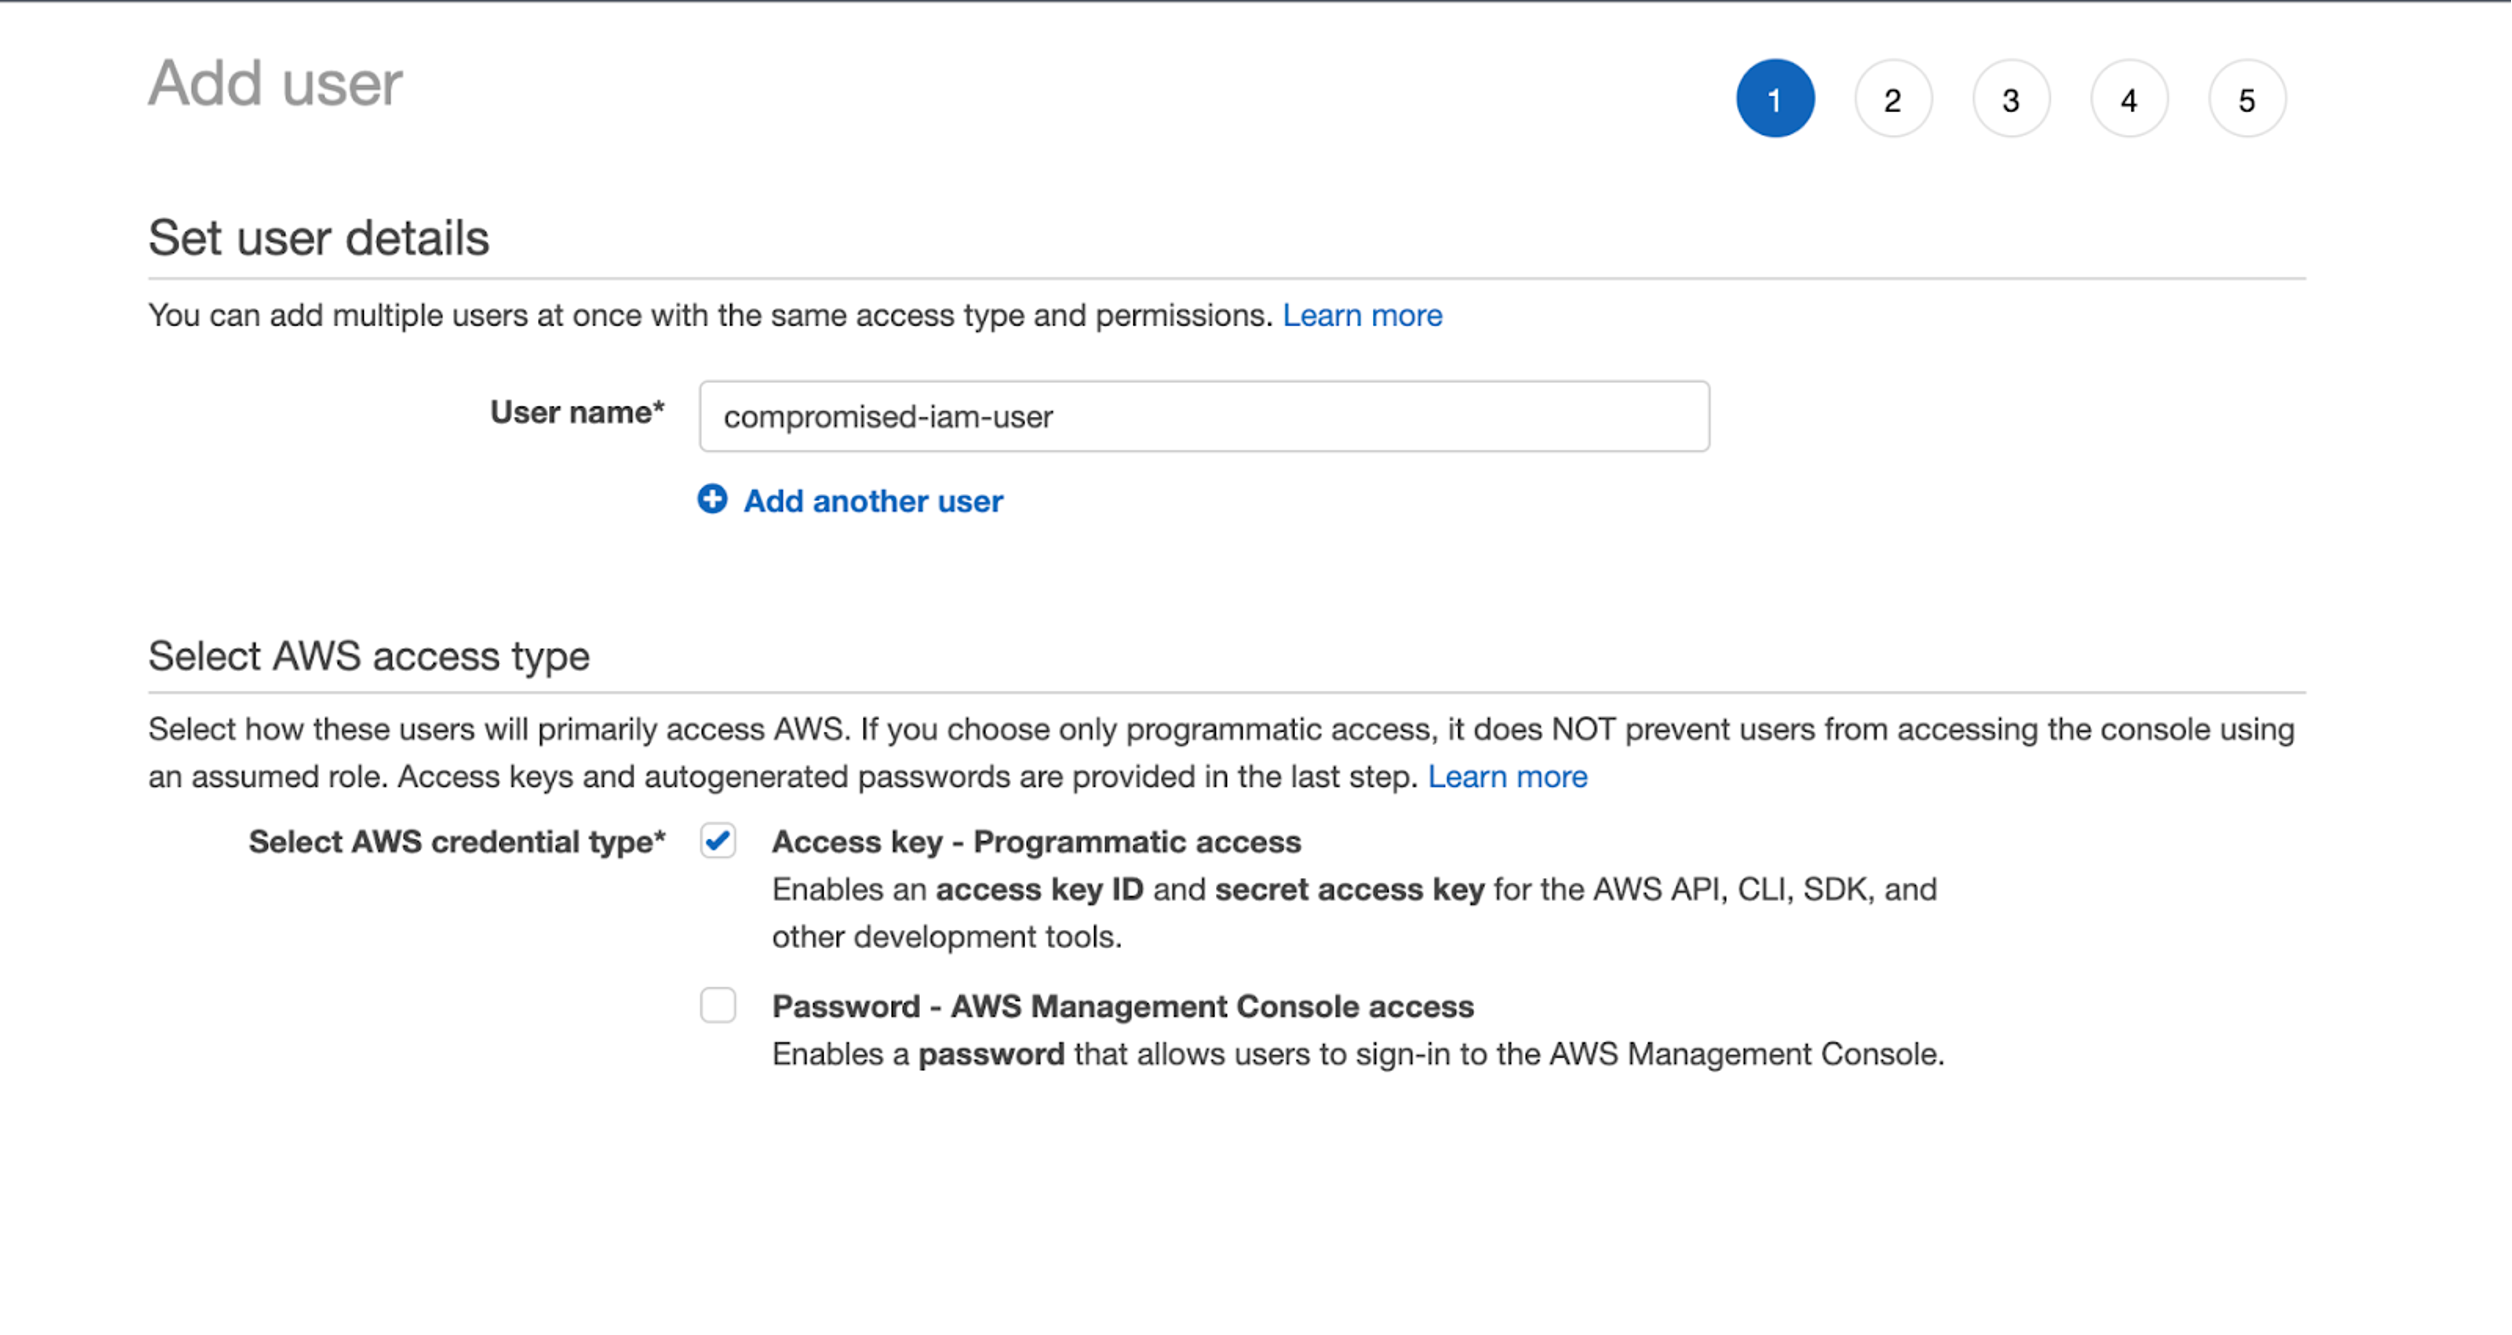This screenshot has height=1335, width=2512.
Task: Jump to wizard step 2
Action: pyautogui.click(x=1893, y=99)
